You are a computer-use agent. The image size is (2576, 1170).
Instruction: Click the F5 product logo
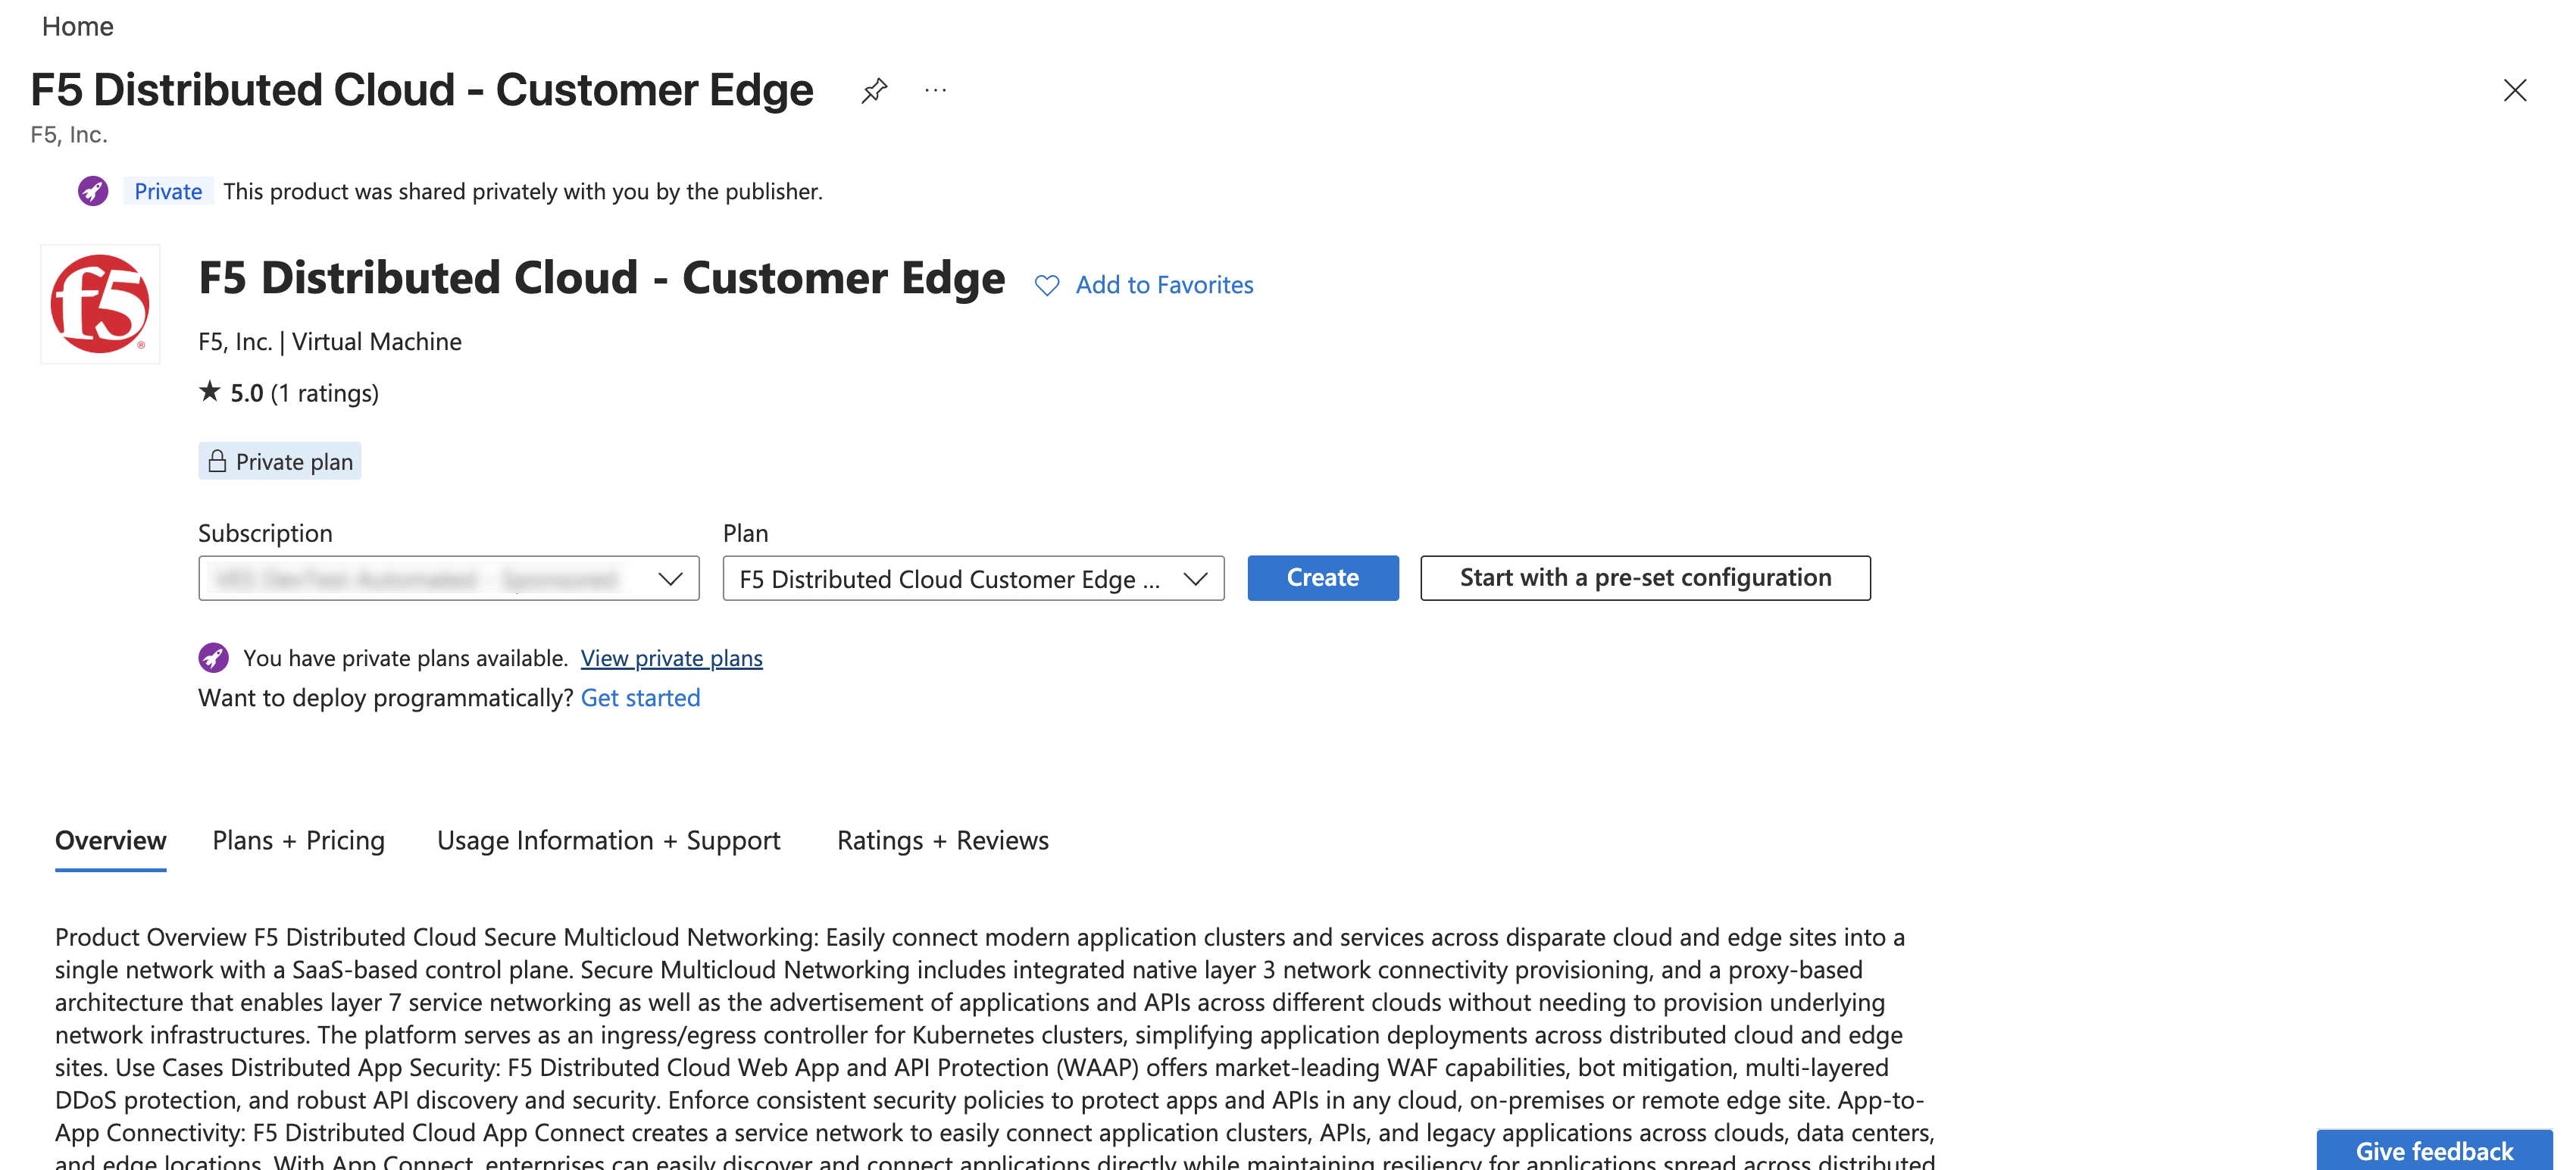pyautogui.click(x=99, y=303)
